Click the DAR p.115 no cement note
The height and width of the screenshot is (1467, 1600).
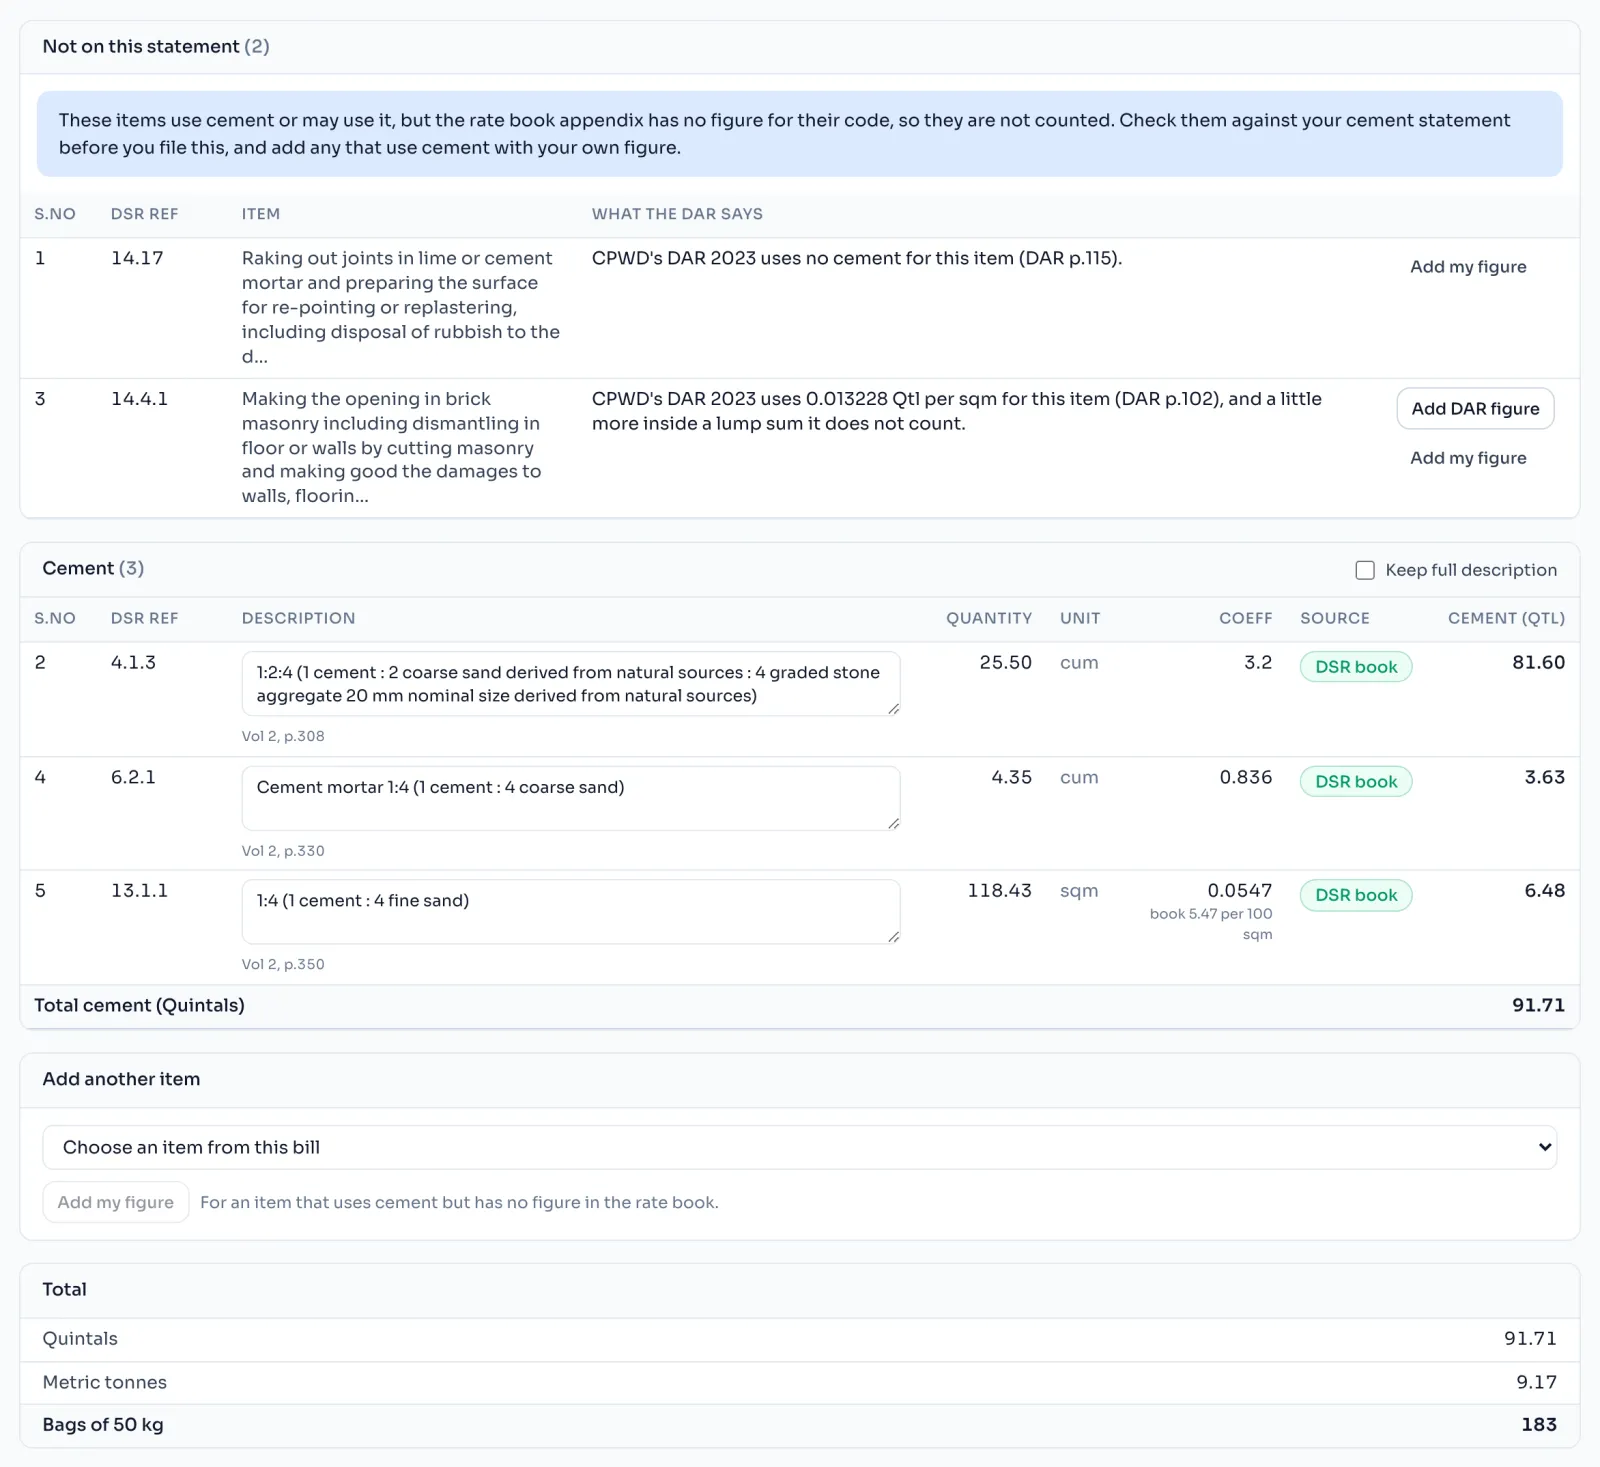(x=857, y=258)
